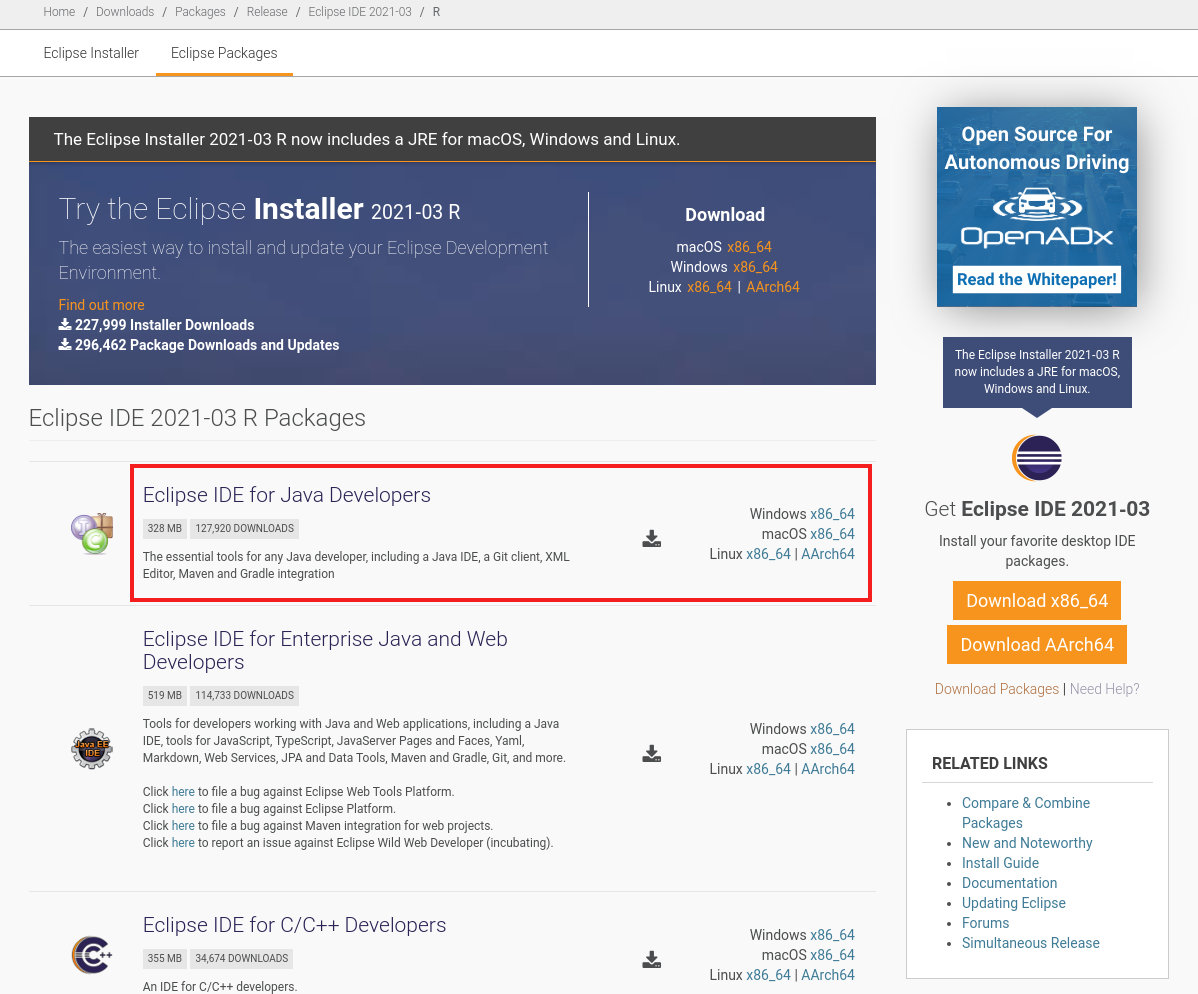Image resolution: width=1198 pixels, height=994 pixels.
Task: Click the 114,733 DOWNLOADS badge
Action: click(x=244, y=695)
